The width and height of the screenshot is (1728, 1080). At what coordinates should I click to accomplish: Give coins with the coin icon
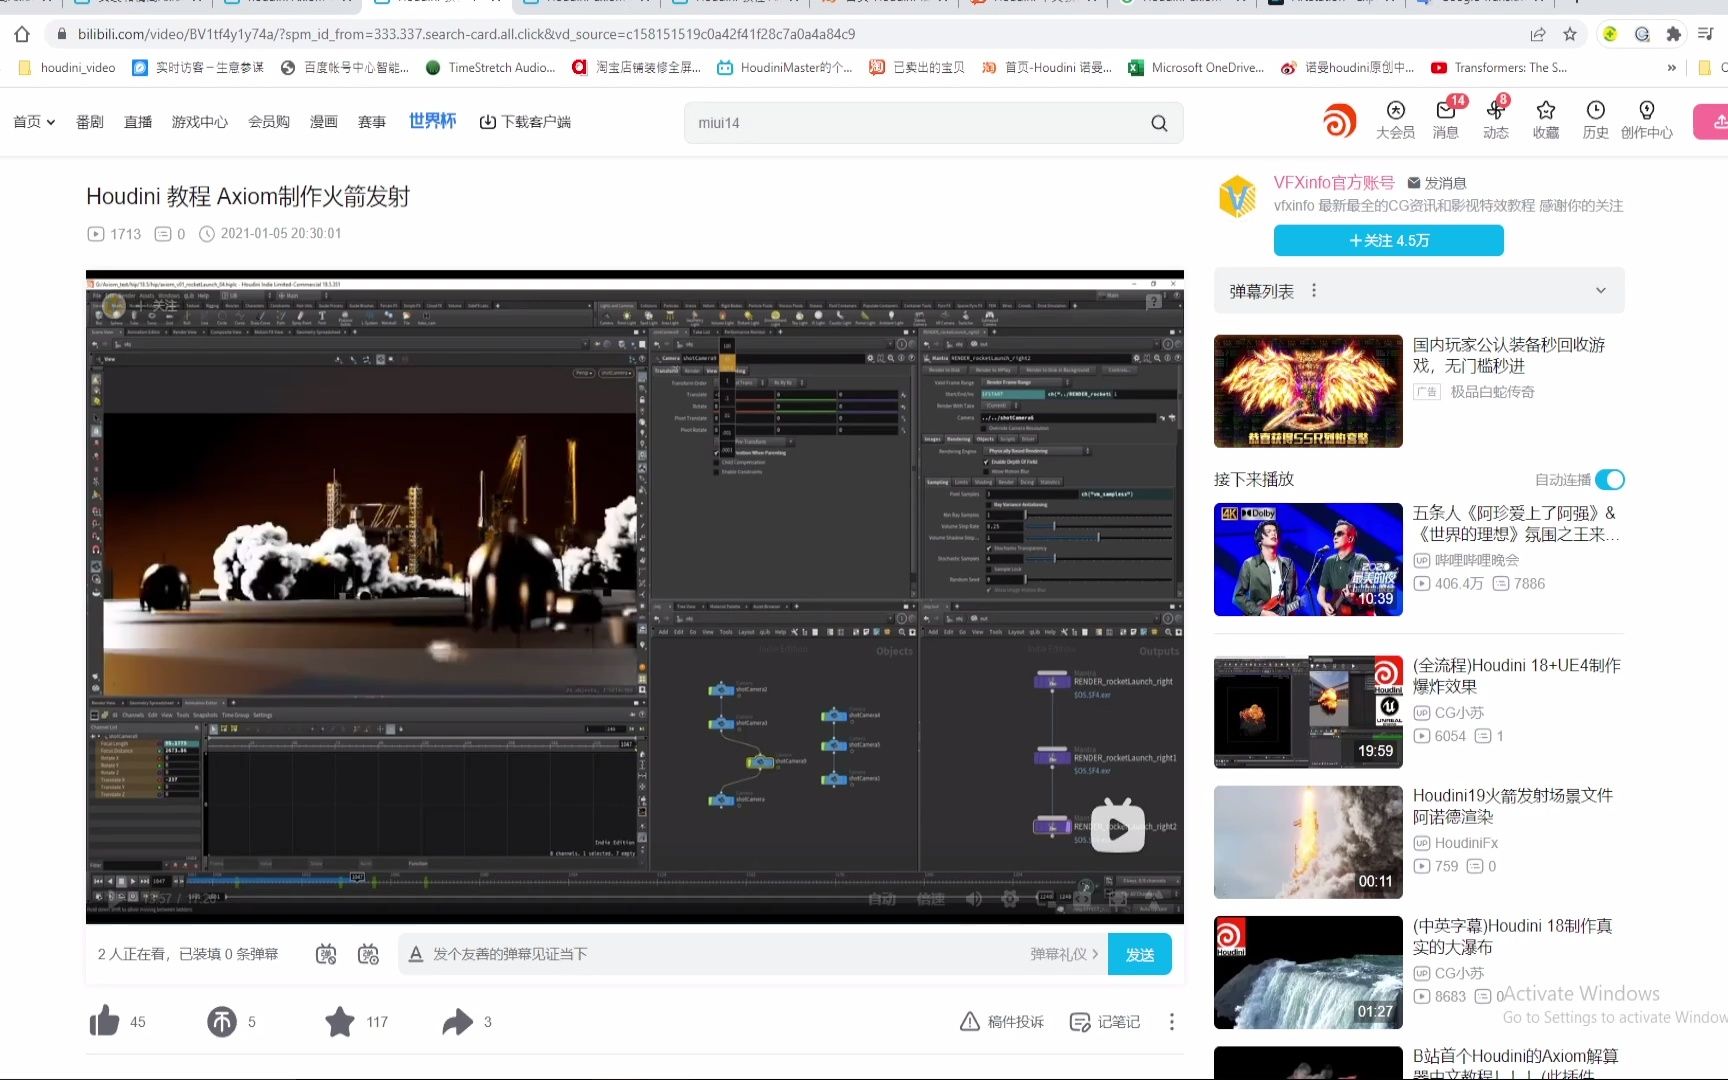click(x=222, y=1021)
